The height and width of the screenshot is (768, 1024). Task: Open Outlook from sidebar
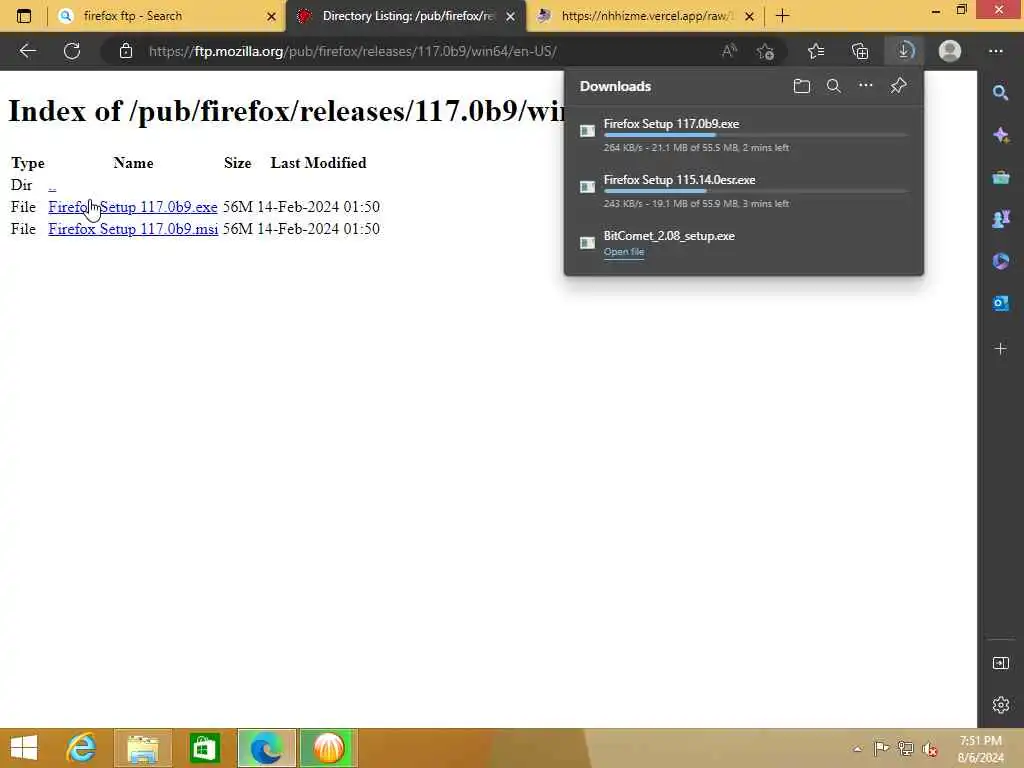pyautogui.click(x=1000, y=303)
